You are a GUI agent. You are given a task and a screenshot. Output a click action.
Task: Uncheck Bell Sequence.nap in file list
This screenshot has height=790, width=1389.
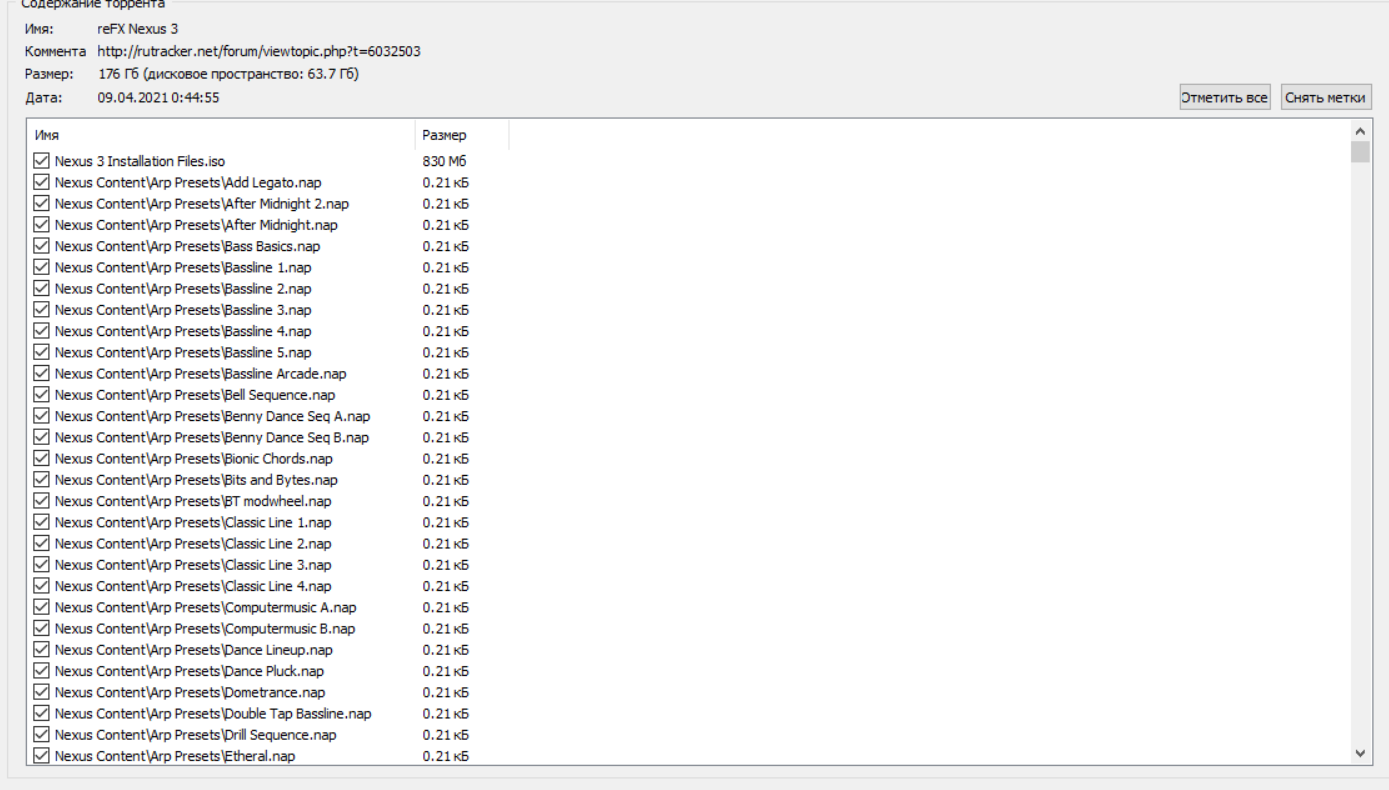click(41, 395)
